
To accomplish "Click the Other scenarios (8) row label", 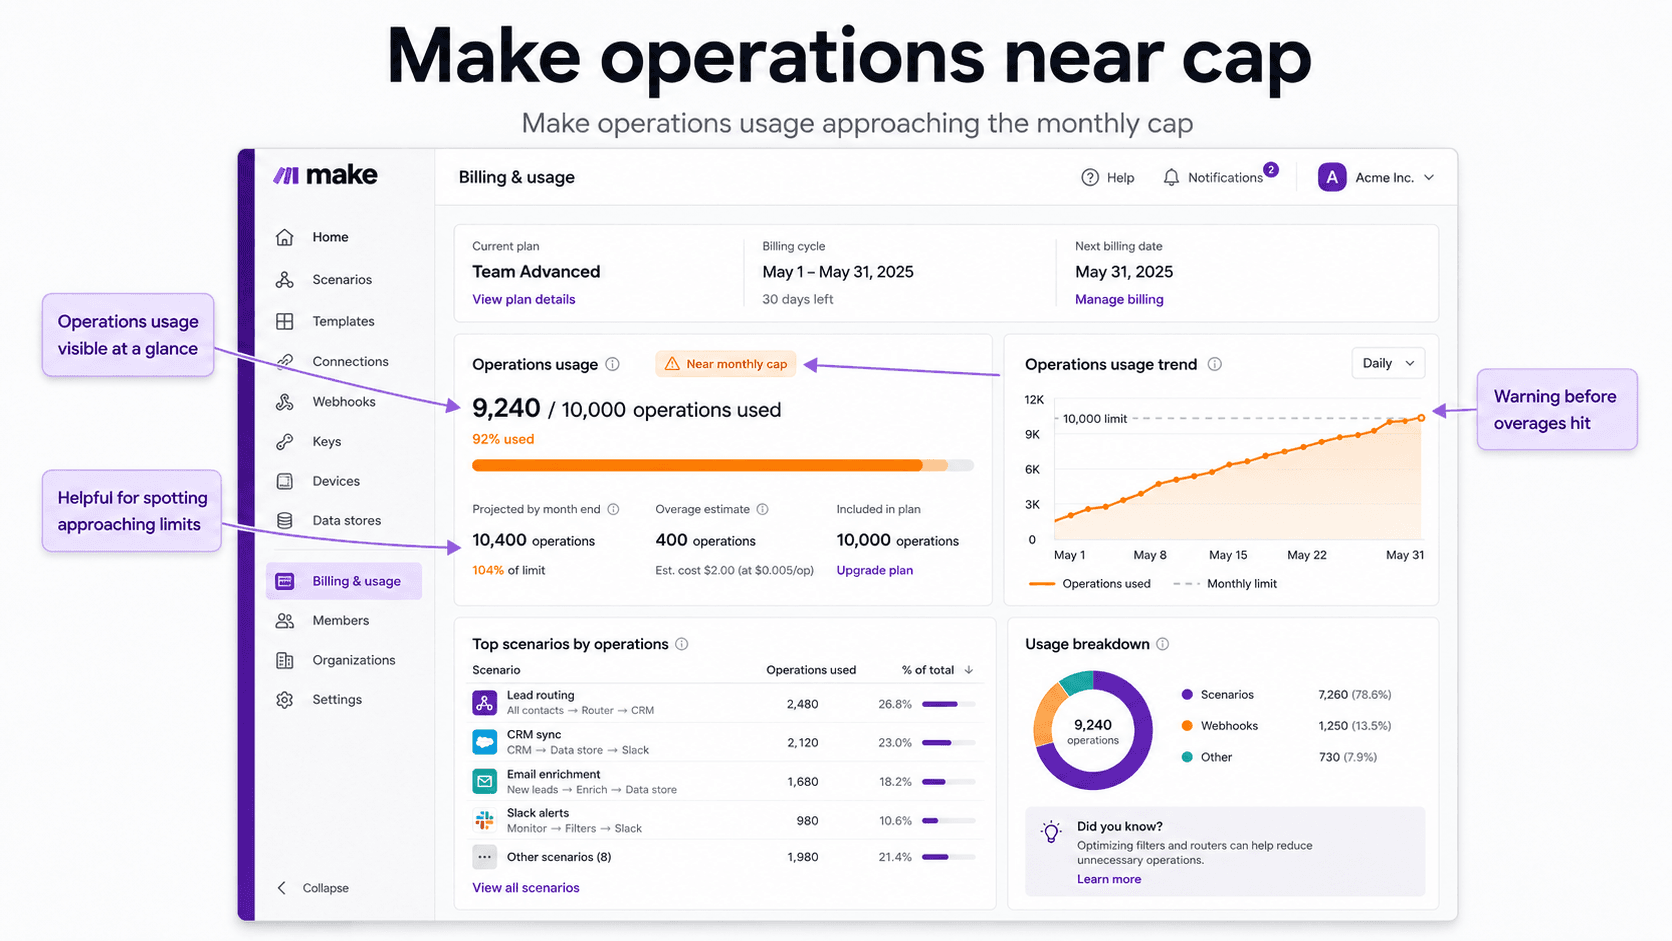I will point(559,857).
